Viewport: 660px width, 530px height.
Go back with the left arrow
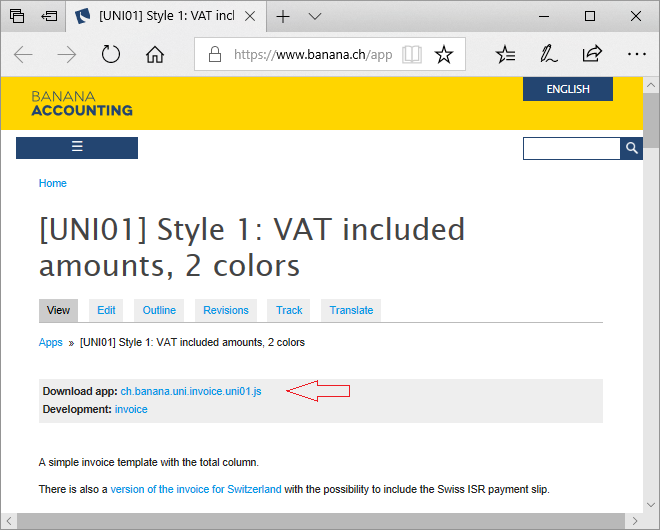23,54
